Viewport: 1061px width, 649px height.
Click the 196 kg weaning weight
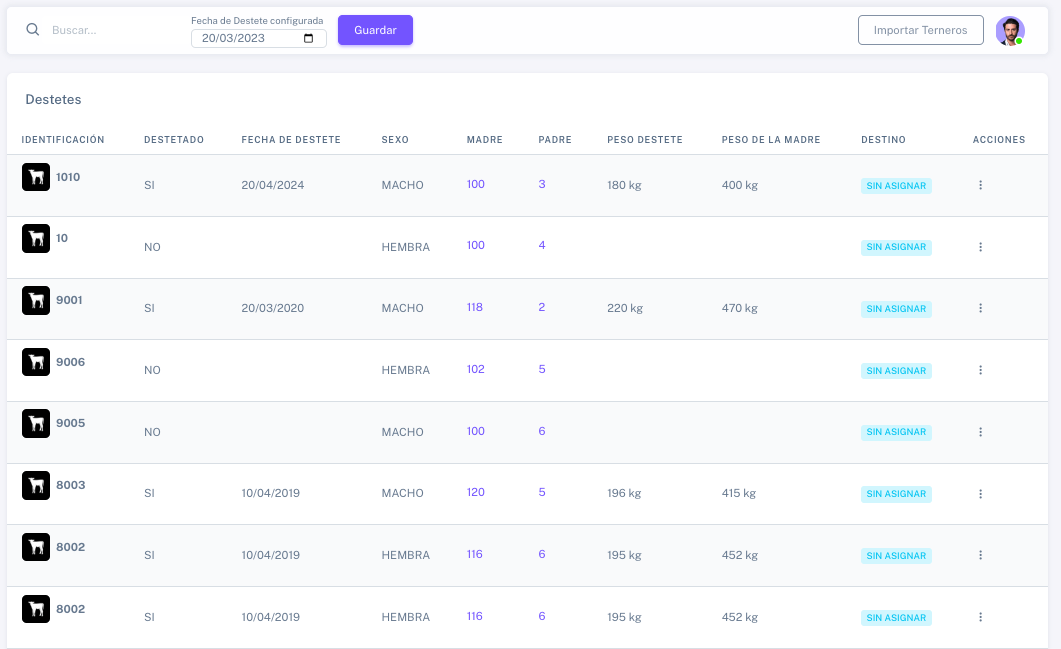(x=624, y=493)
